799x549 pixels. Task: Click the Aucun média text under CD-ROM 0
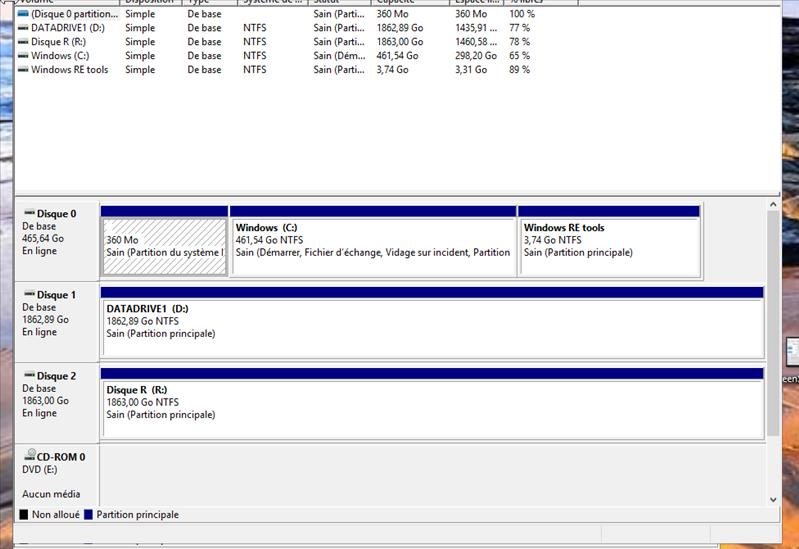pos(51,494)
